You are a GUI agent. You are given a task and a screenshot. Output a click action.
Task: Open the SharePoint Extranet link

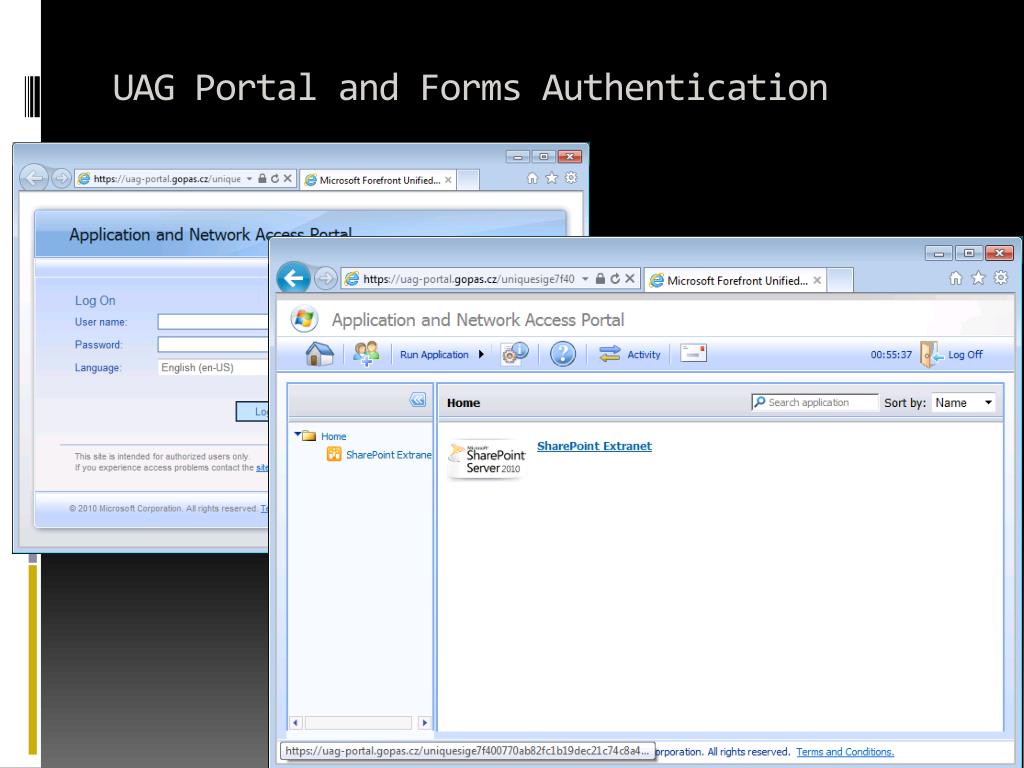click(594, 446)
